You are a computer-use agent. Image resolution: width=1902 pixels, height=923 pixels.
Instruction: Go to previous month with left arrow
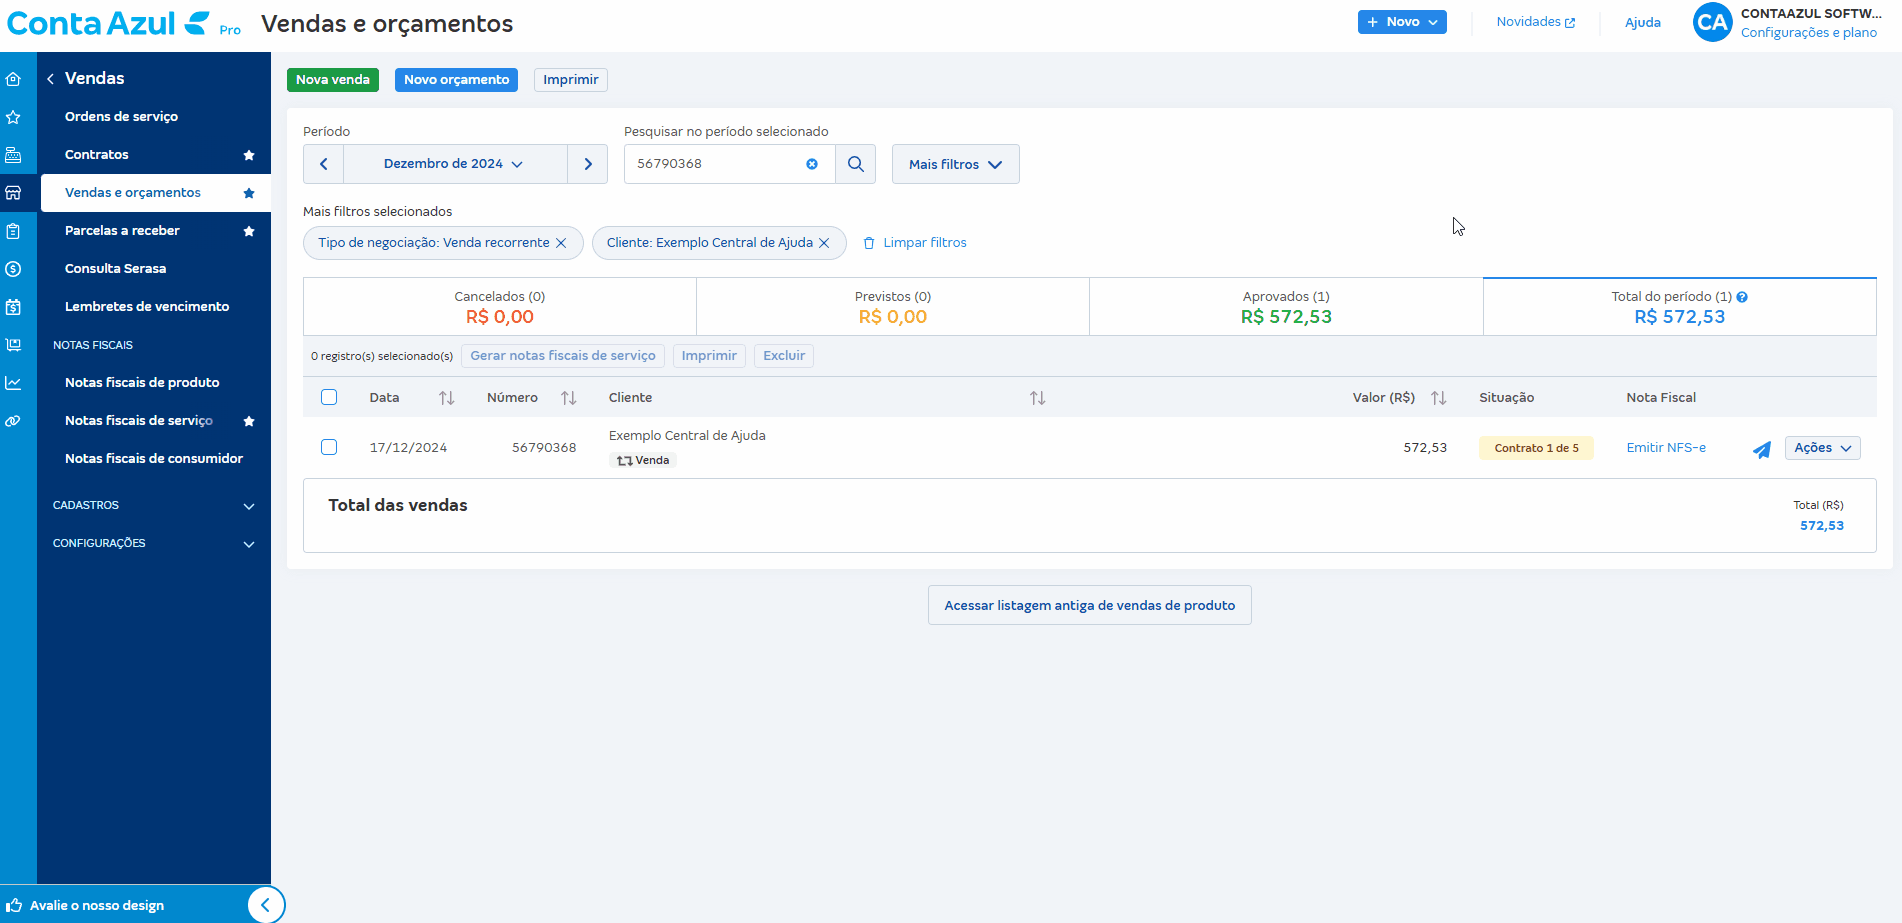click(x=324, y=164)
